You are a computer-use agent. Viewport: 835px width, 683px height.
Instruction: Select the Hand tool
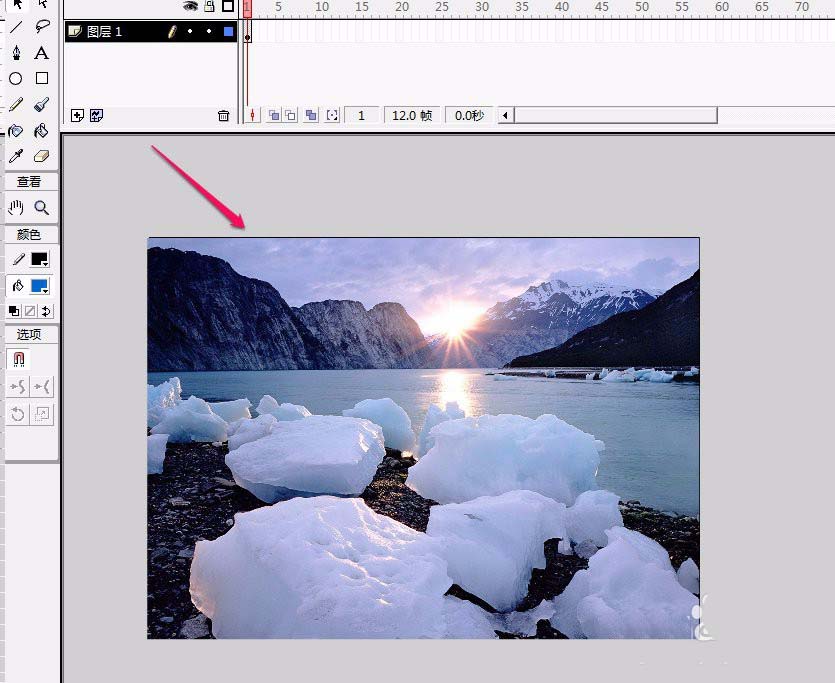(16, 207)
